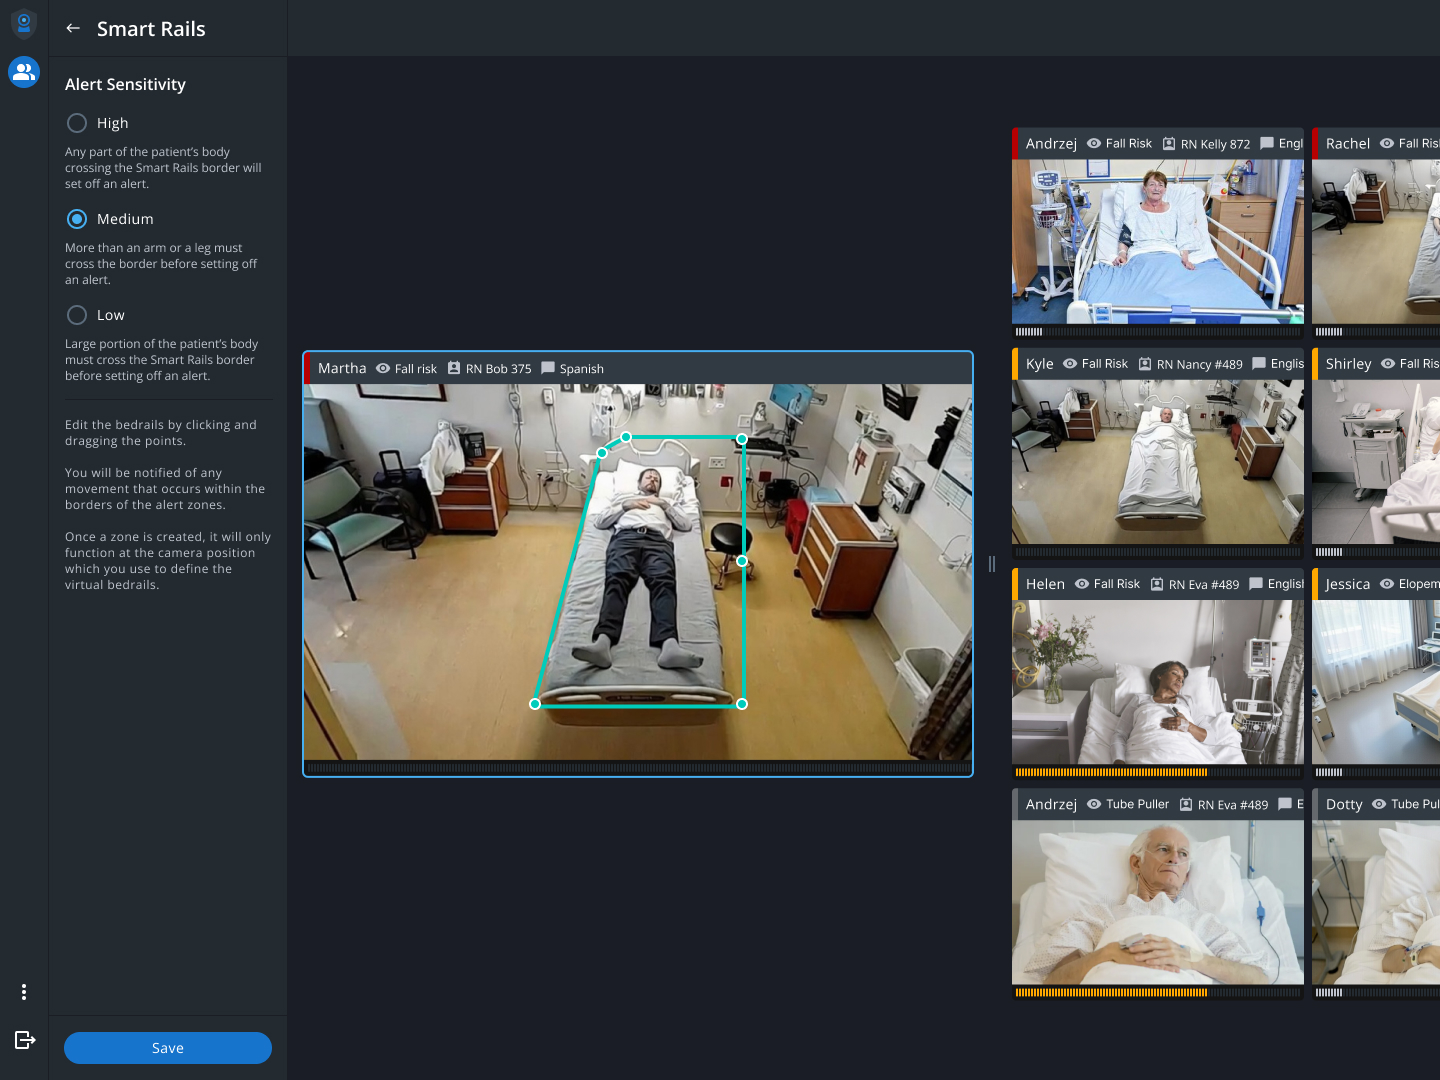Screen dimensions: 1440x1080
Task: Click the Alert Sensitivity heading
Action: [x=125, y=84]
